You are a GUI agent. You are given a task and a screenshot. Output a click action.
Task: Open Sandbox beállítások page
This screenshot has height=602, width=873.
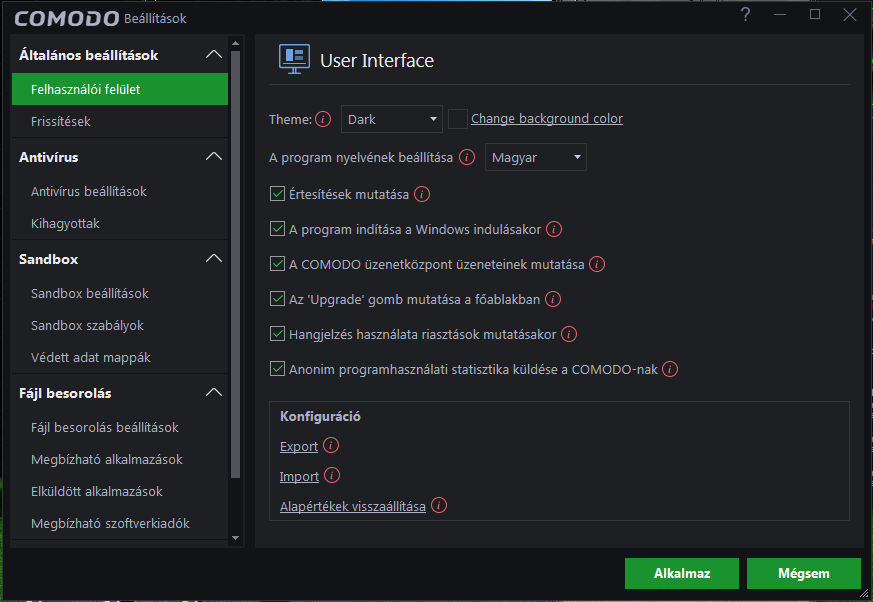(x=120, y=293)
